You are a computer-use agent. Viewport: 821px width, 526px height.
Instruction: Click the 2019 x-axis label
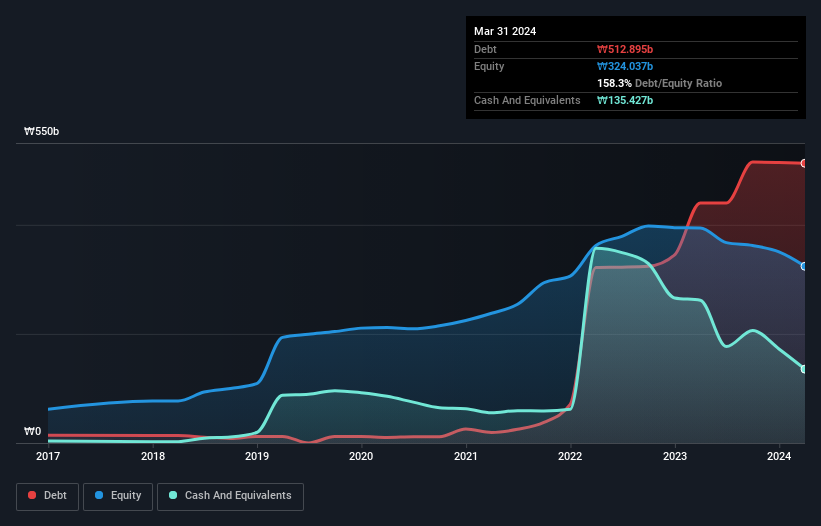point(257,456)
